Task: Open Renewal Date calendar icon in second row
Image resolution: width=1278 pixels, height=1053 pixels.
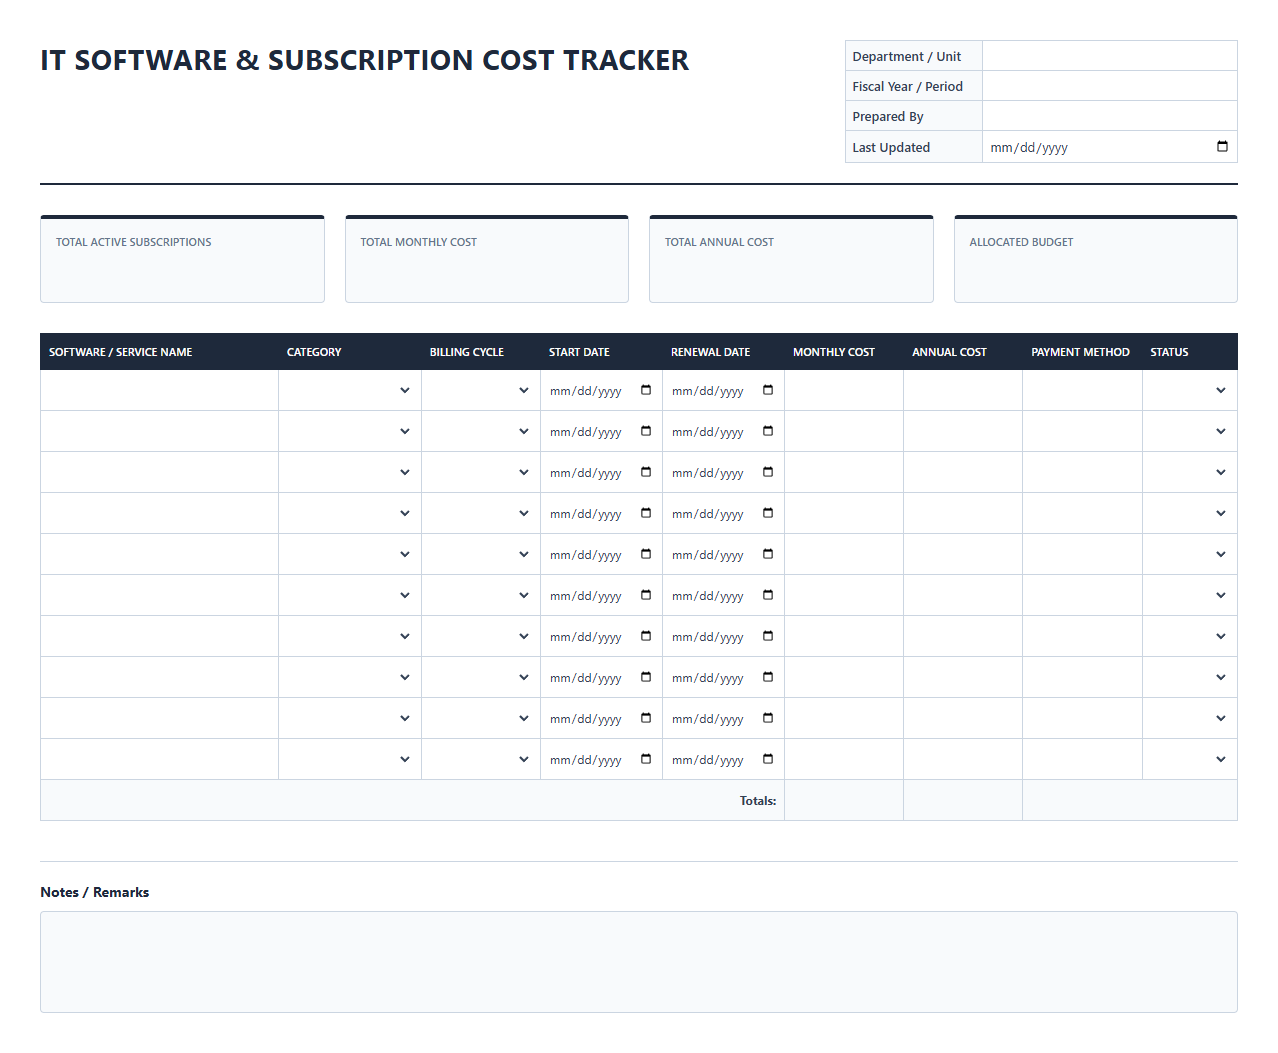Action: click(x=768, y=431)
